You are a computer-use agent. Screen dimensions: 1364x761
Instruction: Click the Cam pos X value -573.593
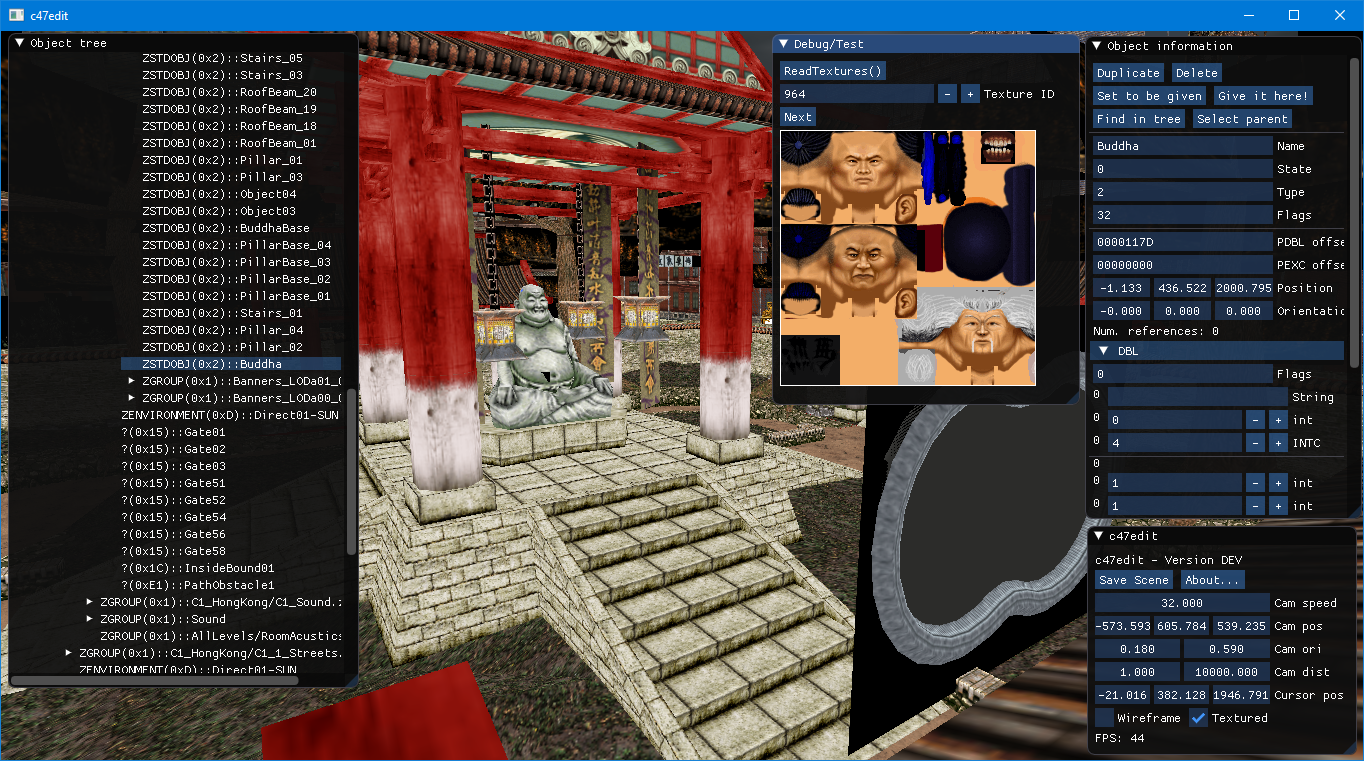(x=1122, y=626)
